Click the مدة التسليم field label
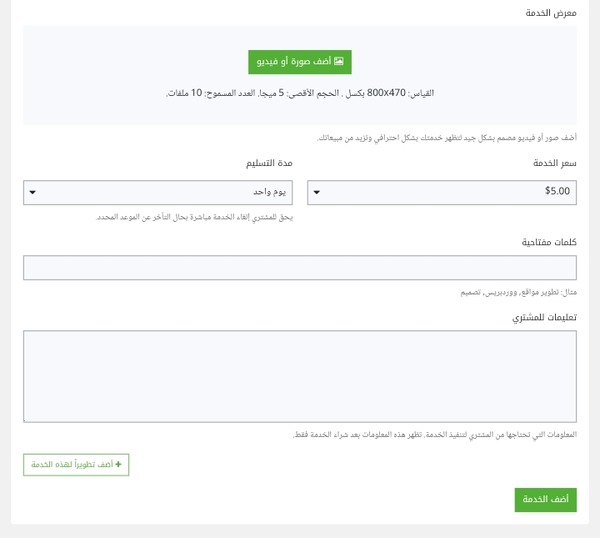This screenshot has height=538, width=600. [275, 162]
